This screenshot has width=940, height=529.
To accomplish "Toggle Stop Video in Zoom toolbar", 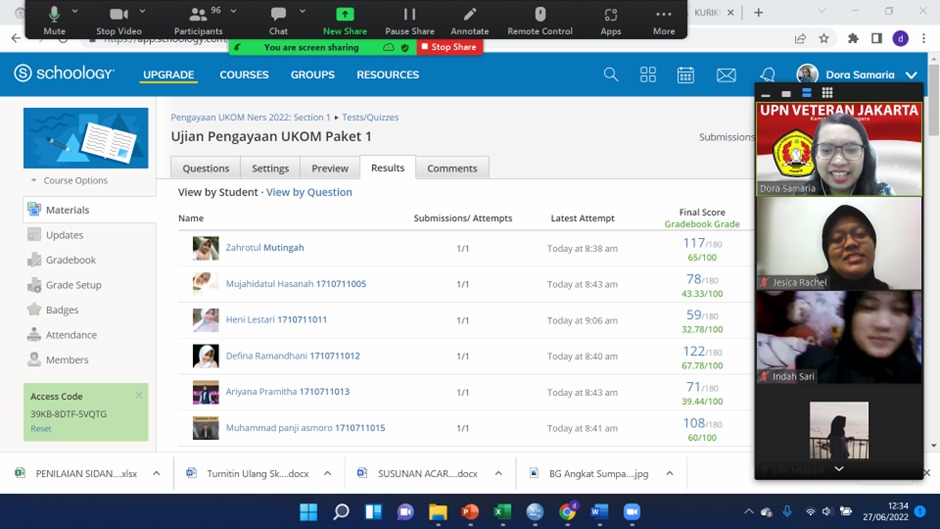I will click(x=119, y=19).
